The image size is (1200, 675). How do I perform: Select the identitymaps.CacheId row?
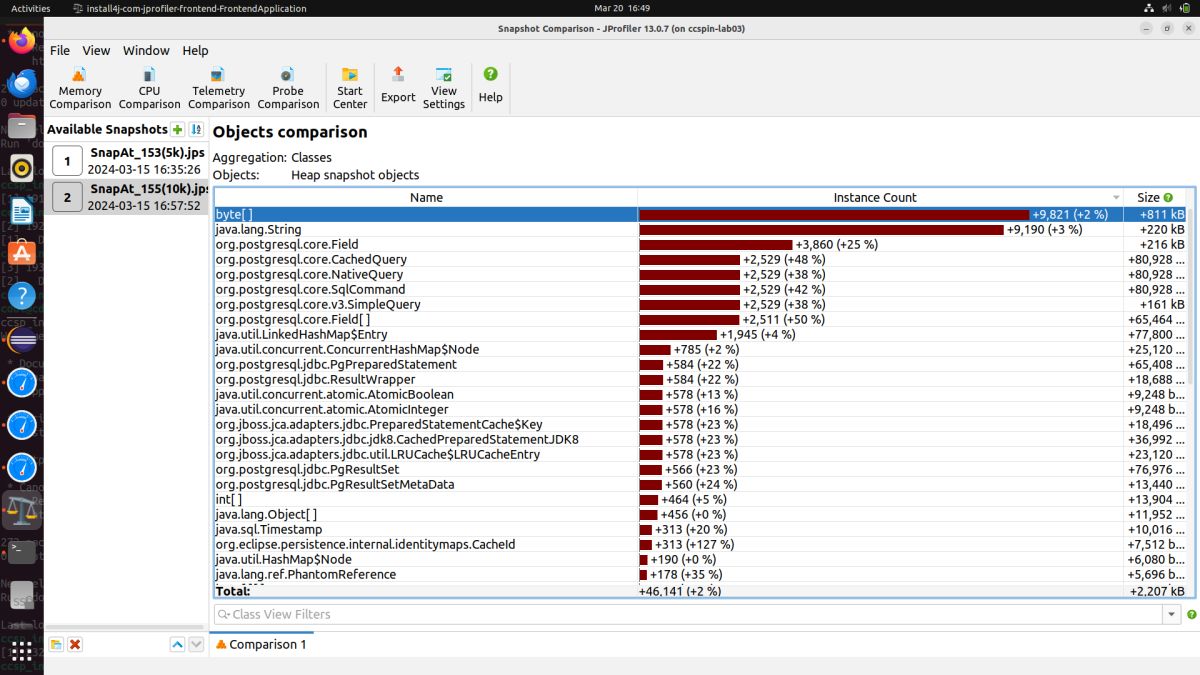click(x=700, y=544)
